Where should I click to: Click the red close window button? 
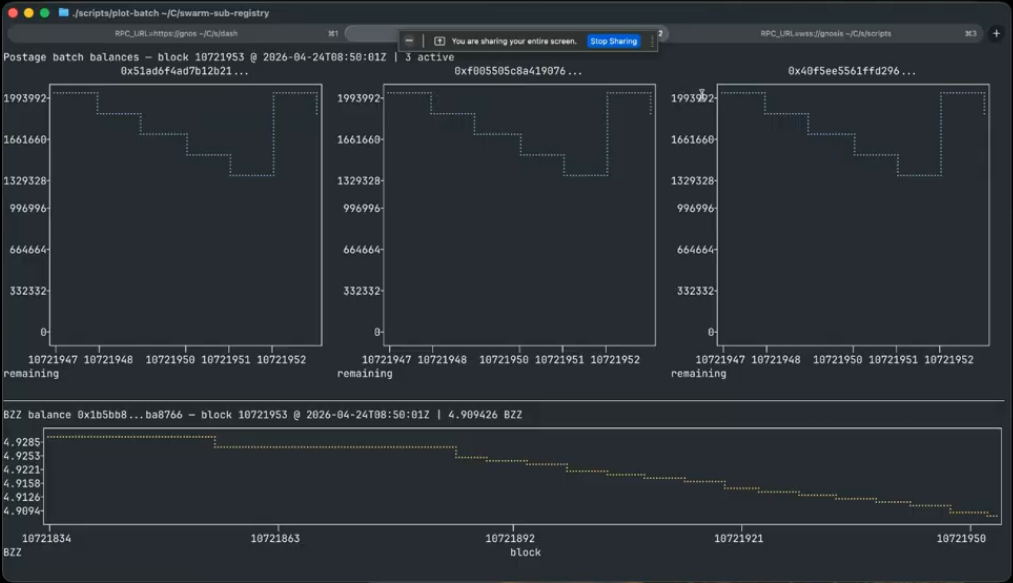pyautogui.click(x=12, y=12)
